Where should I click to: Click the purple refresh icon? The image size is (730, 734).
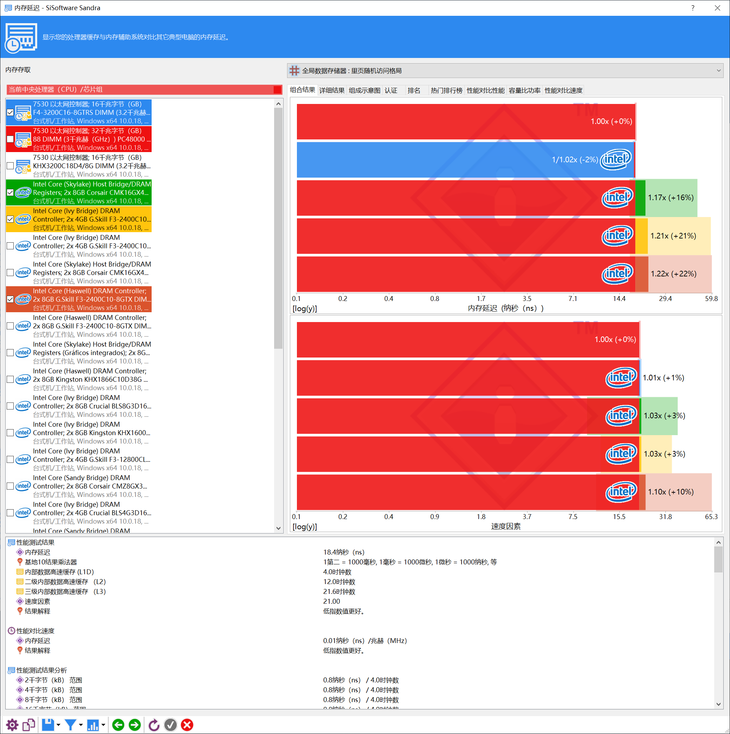(x=153, y=724)
